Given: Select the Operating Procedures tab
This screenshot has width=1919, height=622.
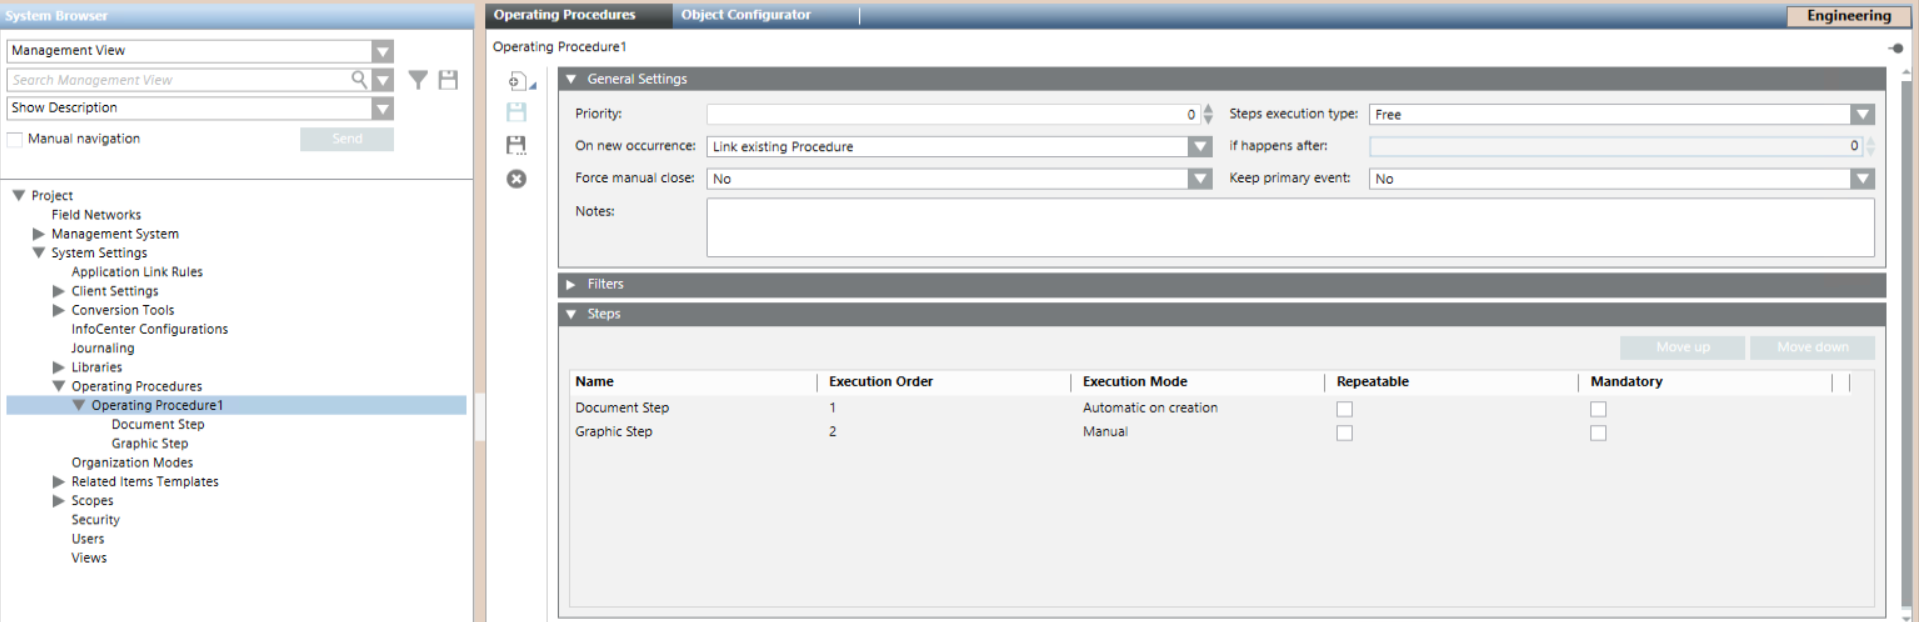Looking at the screenshot, I should click(564, 15).
